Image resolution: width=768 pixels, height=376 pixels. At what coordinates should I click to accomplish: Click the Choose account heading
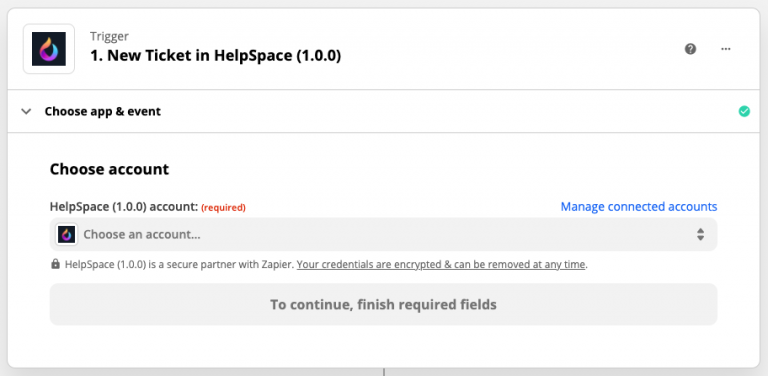(109, 169)
